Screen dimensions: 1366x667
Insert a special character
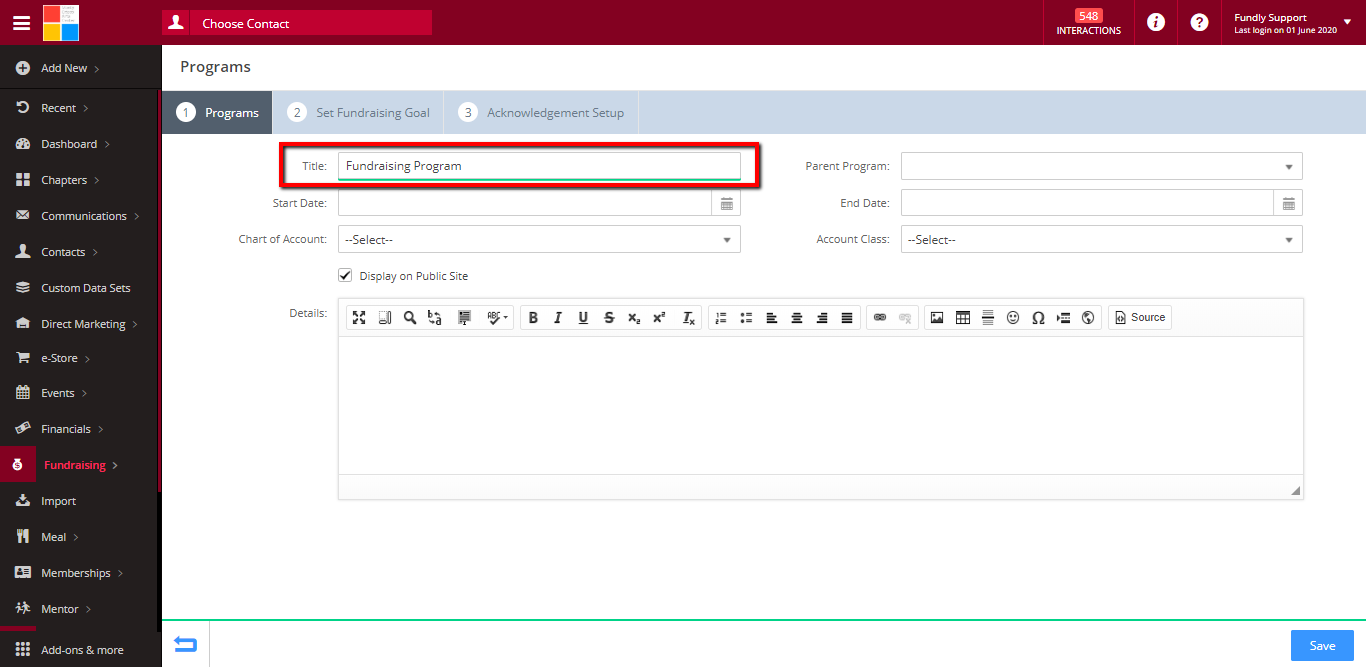tap(1038, 317)
